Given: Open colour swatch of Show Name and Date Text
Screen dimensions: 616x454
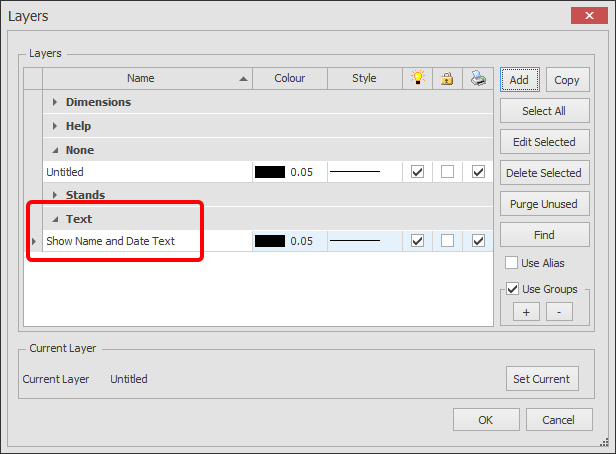Looking at the screenshot, I should coord(270,241).
